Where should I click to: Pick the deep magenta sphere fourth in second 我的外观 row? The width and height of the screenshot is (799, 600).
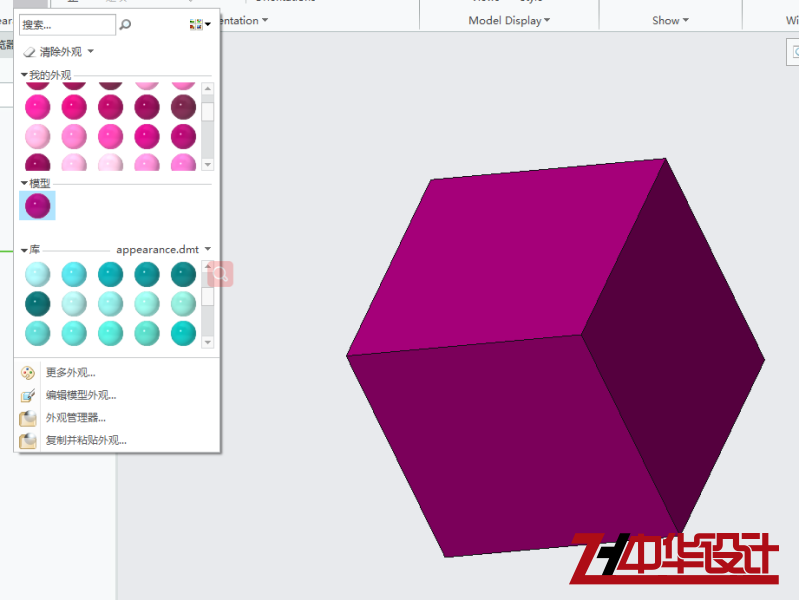coord(147,137)
